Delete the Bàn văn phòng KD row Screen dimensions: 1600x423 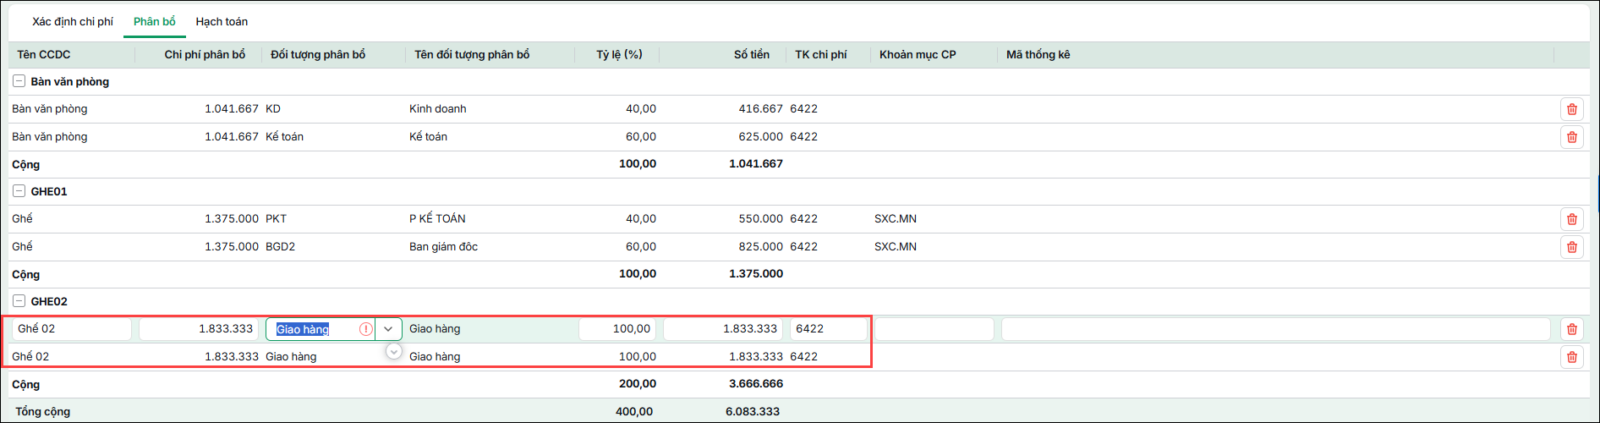1571,109
